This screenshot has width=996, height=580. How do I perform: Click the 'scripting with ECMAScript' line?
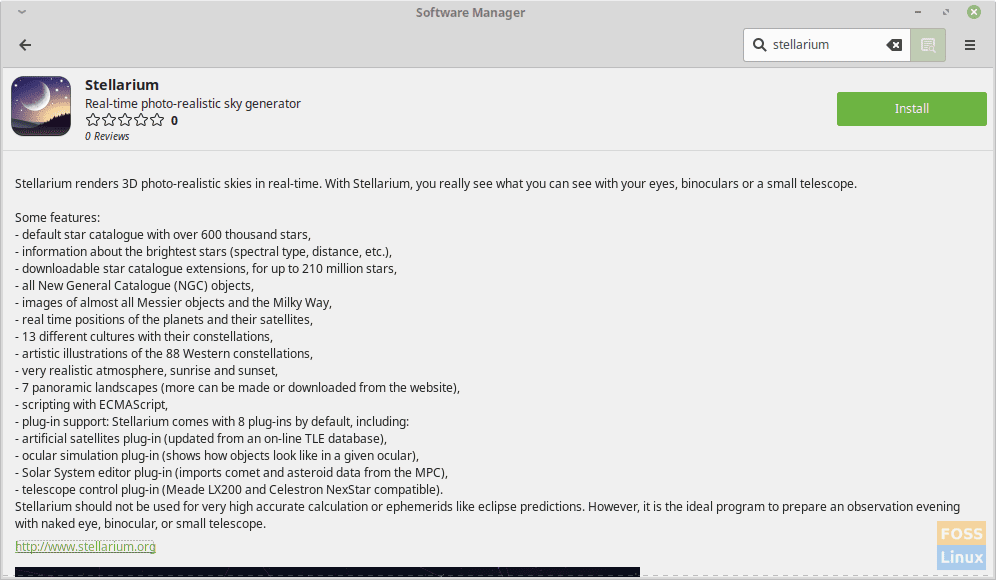pos(91,405)
